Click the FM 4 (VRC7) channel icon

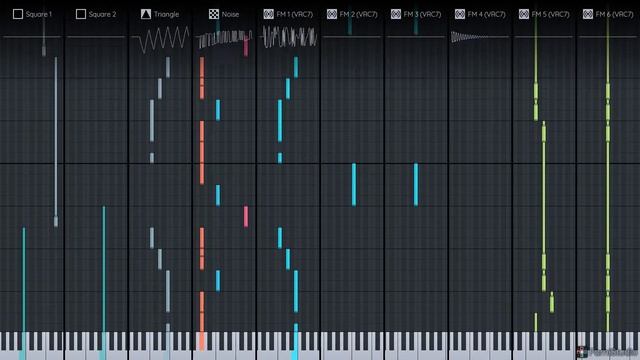point(460,14)
